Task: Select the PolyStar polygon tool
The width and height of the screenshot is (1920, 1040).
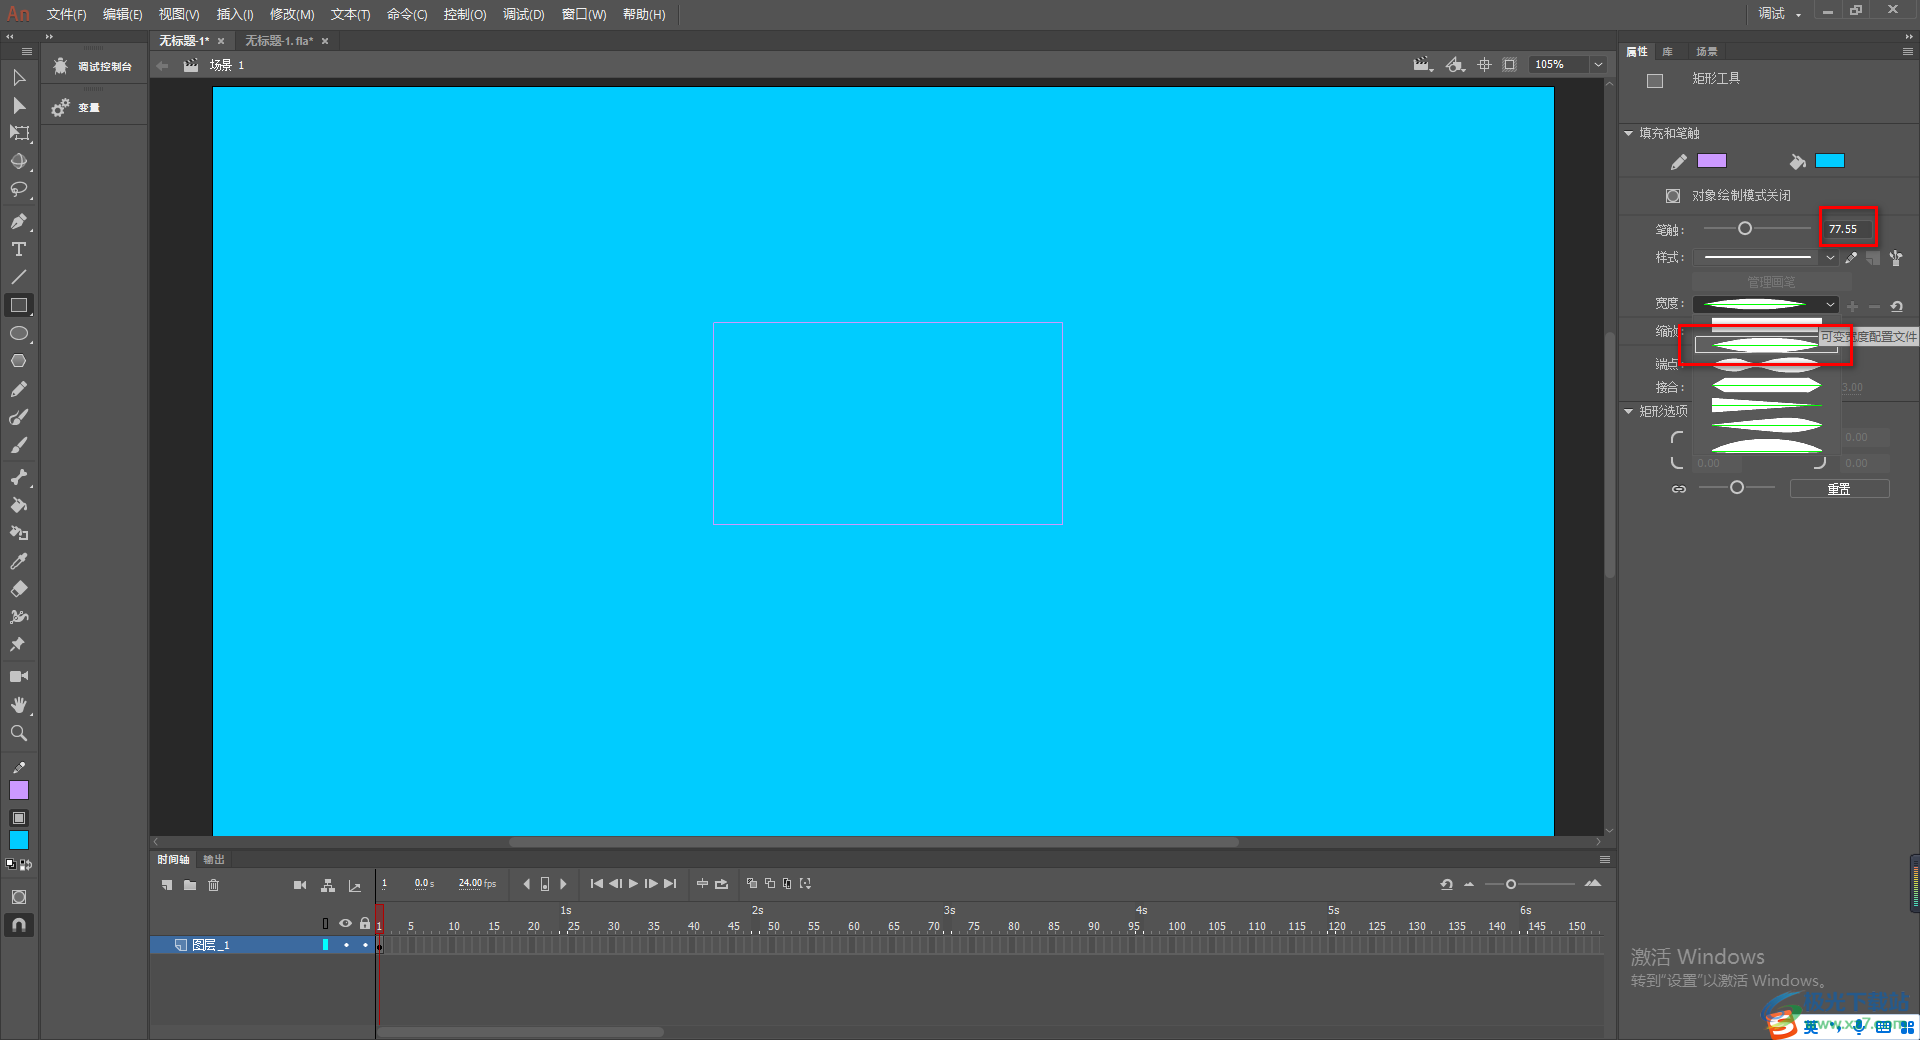Action: [19, 361]
